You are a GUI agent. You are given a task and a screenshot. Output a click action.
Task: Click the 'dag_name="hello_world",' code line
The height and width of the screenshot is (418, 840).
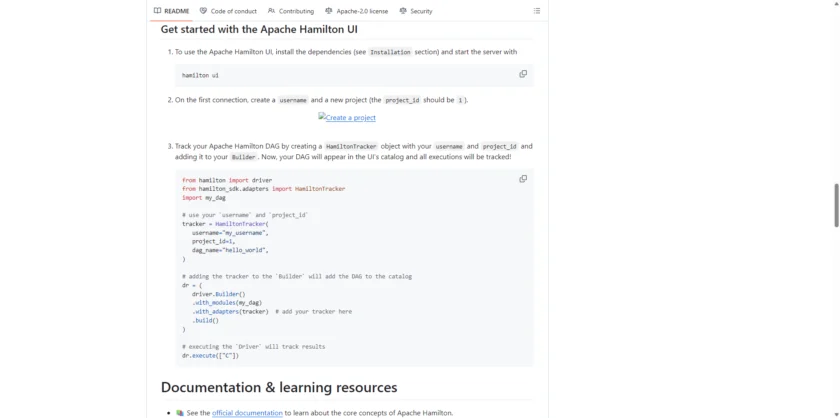(x=230, y=250)
